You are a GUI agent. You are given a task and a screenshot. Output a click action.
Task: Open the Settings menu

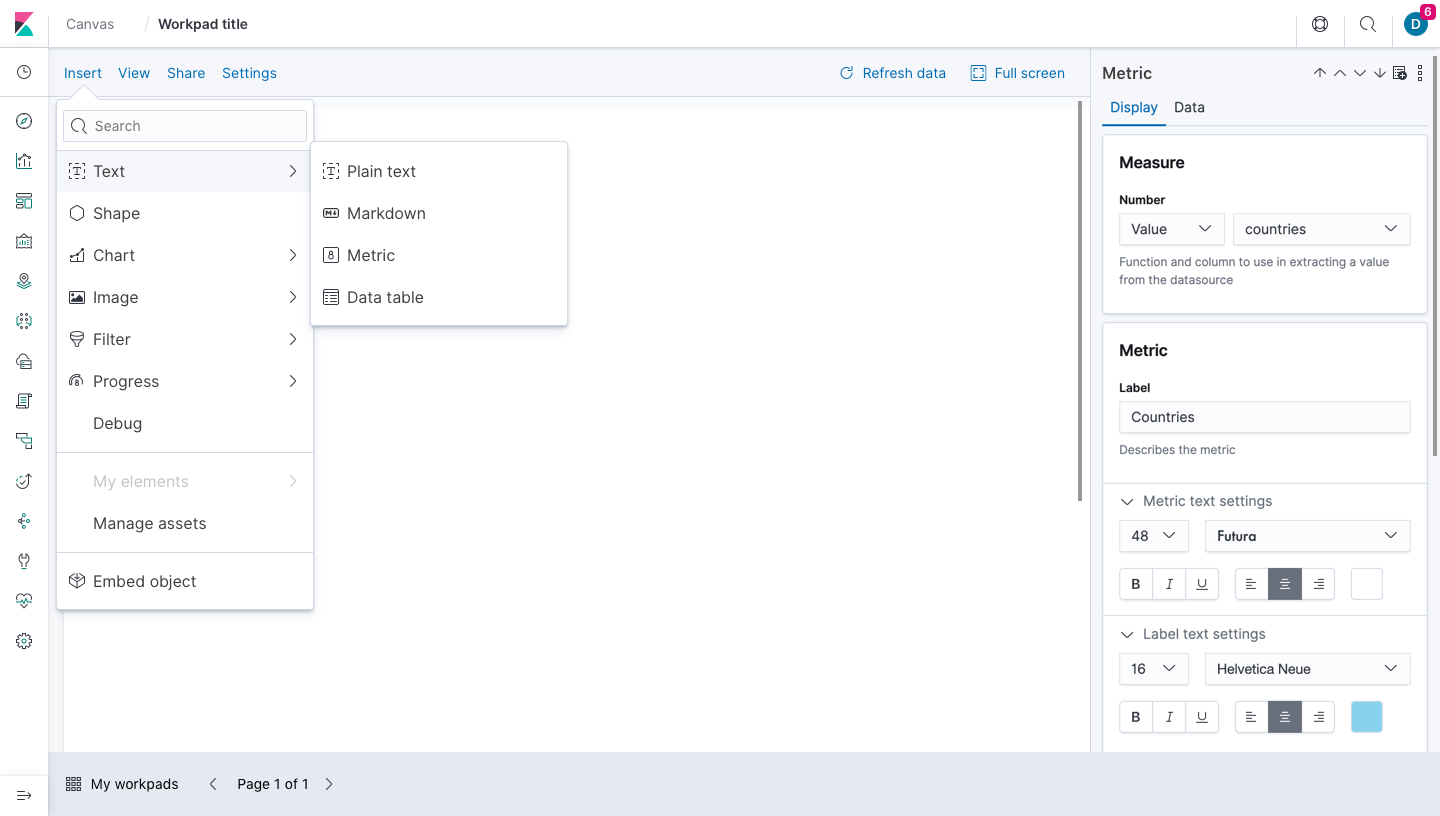tap(249, 73)
